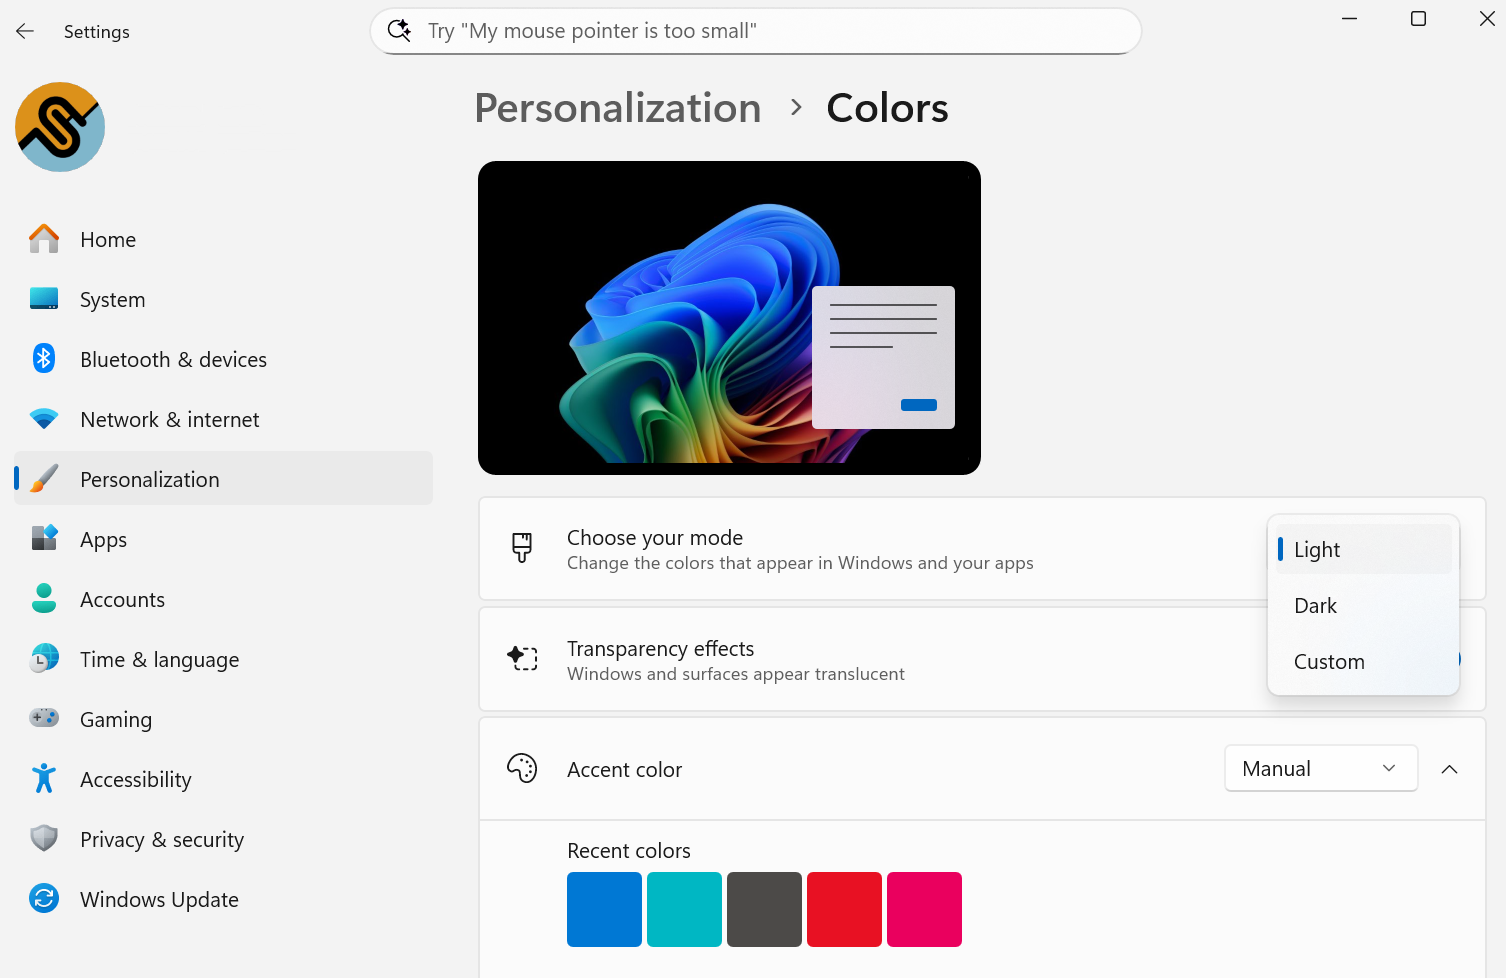Click the Home icon in sidebar
Image resolution: width=1506 pixels, height=978 pixels.
click(x=44, y=239)
